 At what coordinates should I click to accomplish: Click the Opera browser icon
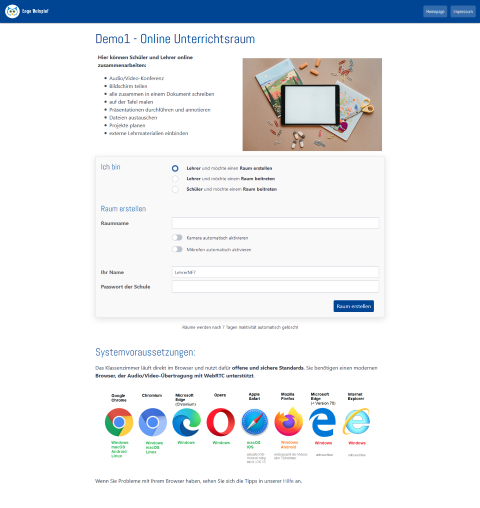click(220, 422)
